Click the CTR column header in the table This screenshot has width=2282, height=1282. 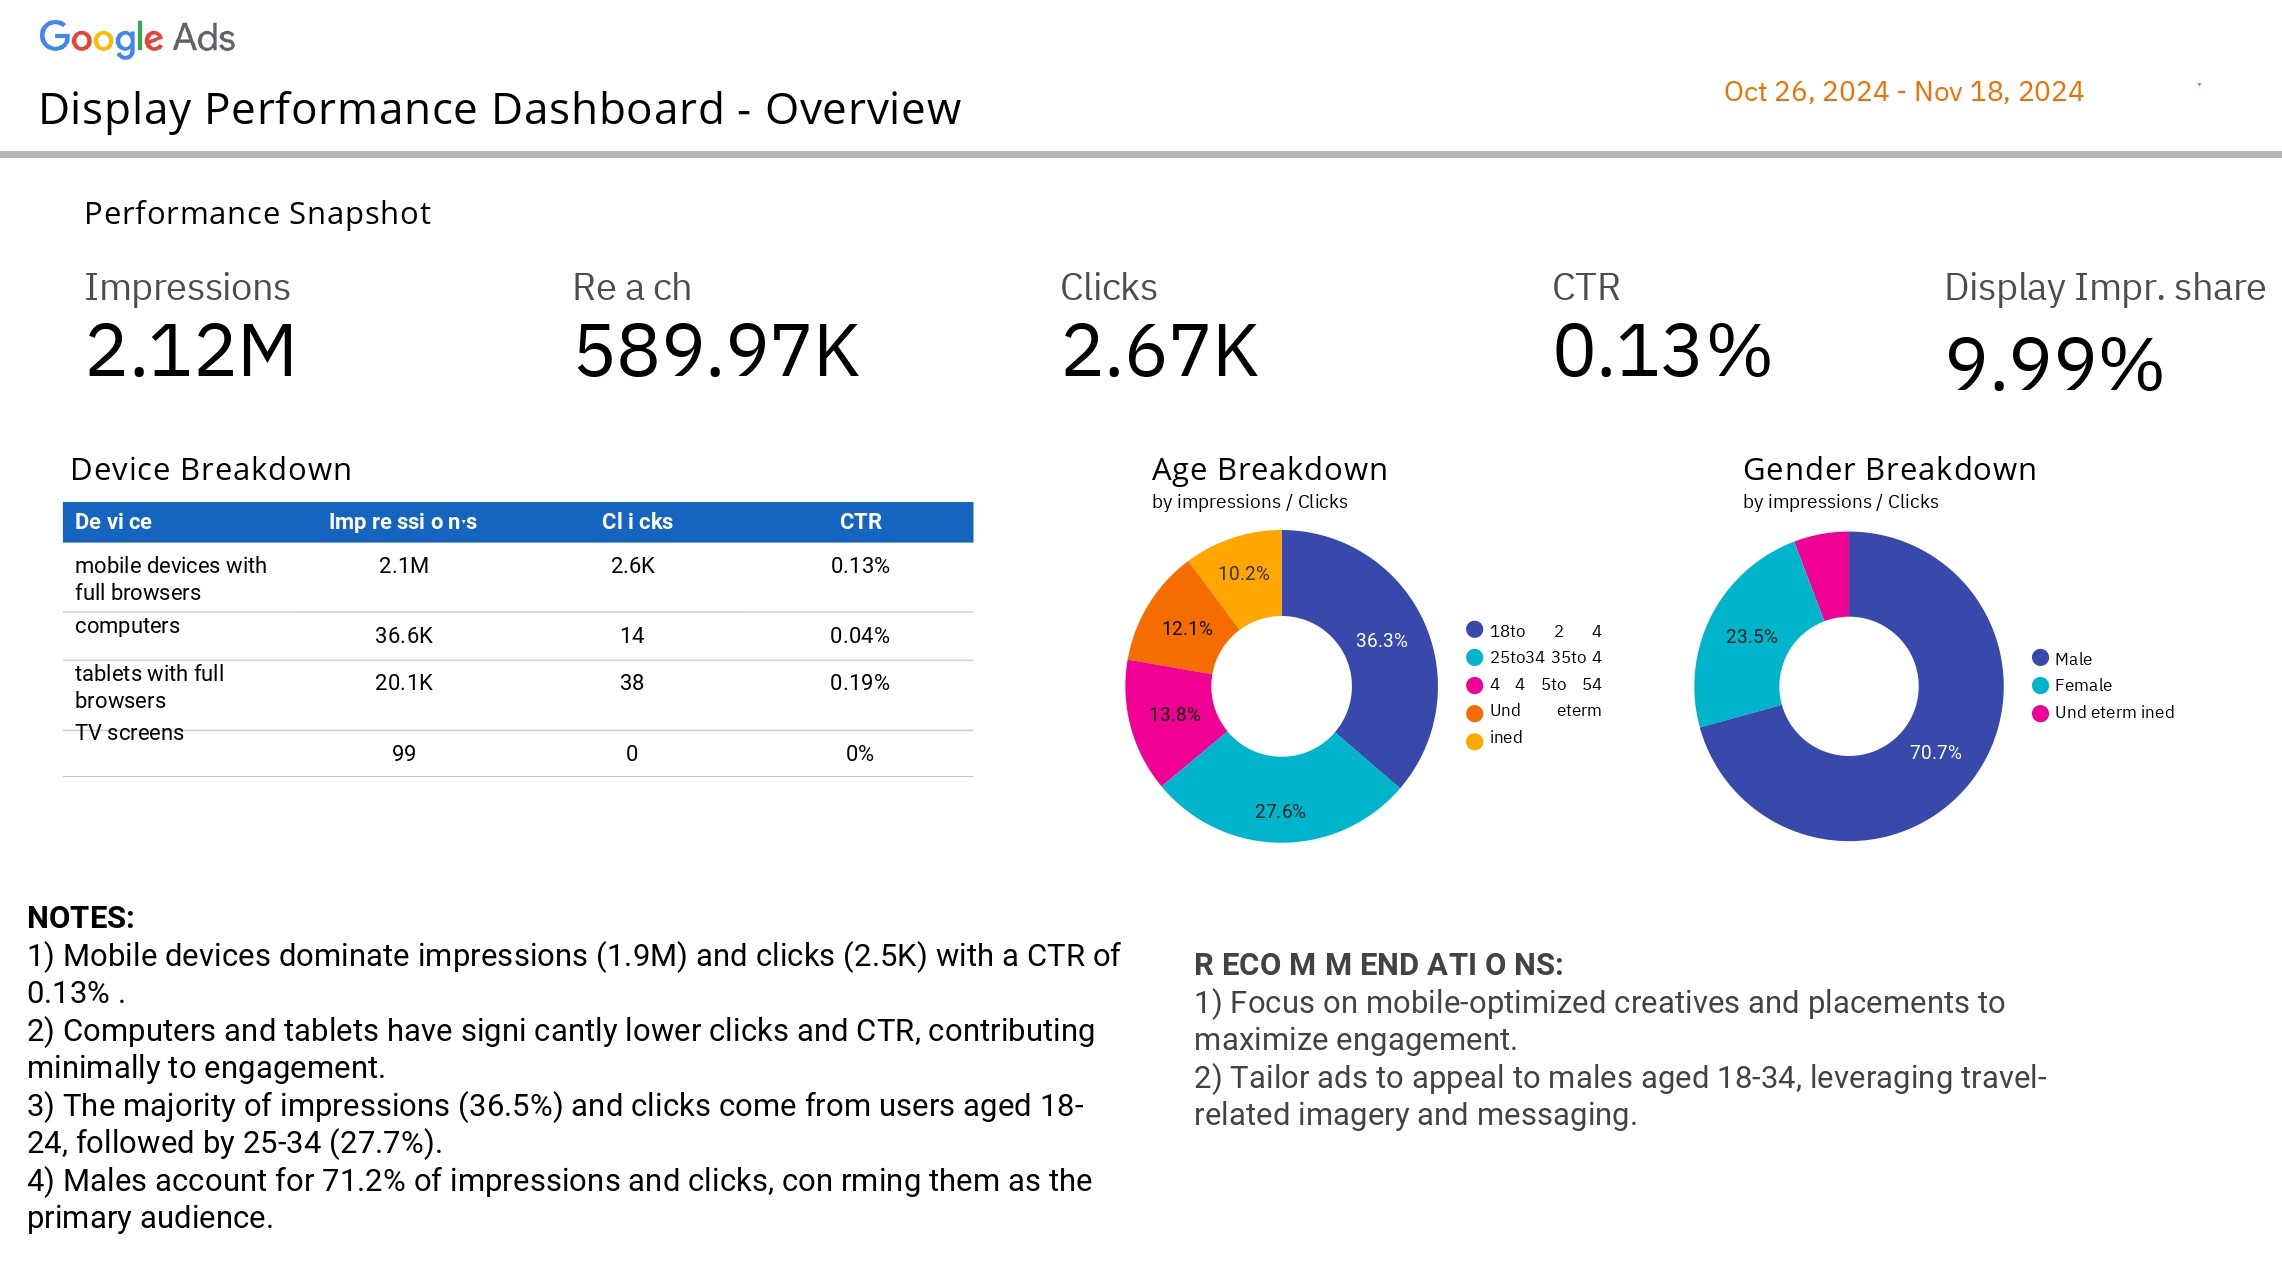point(860,522)
